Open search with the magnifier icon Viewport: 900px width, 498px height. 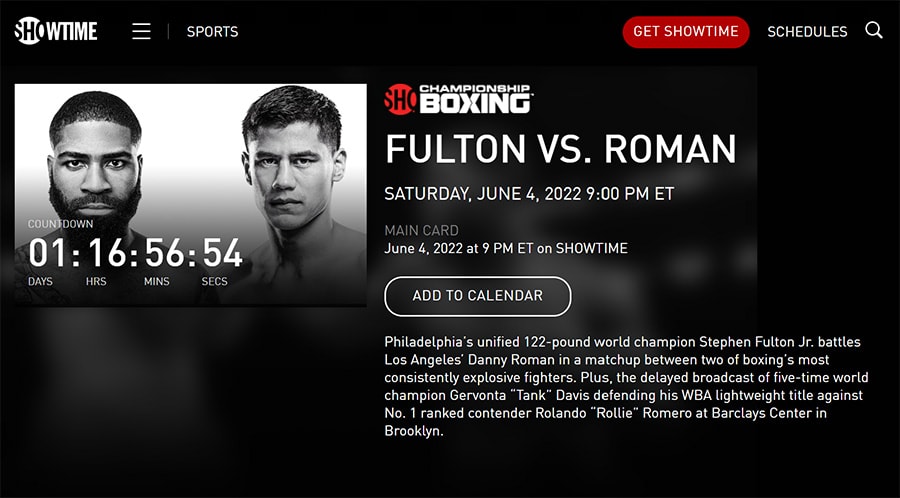(874, 30)
